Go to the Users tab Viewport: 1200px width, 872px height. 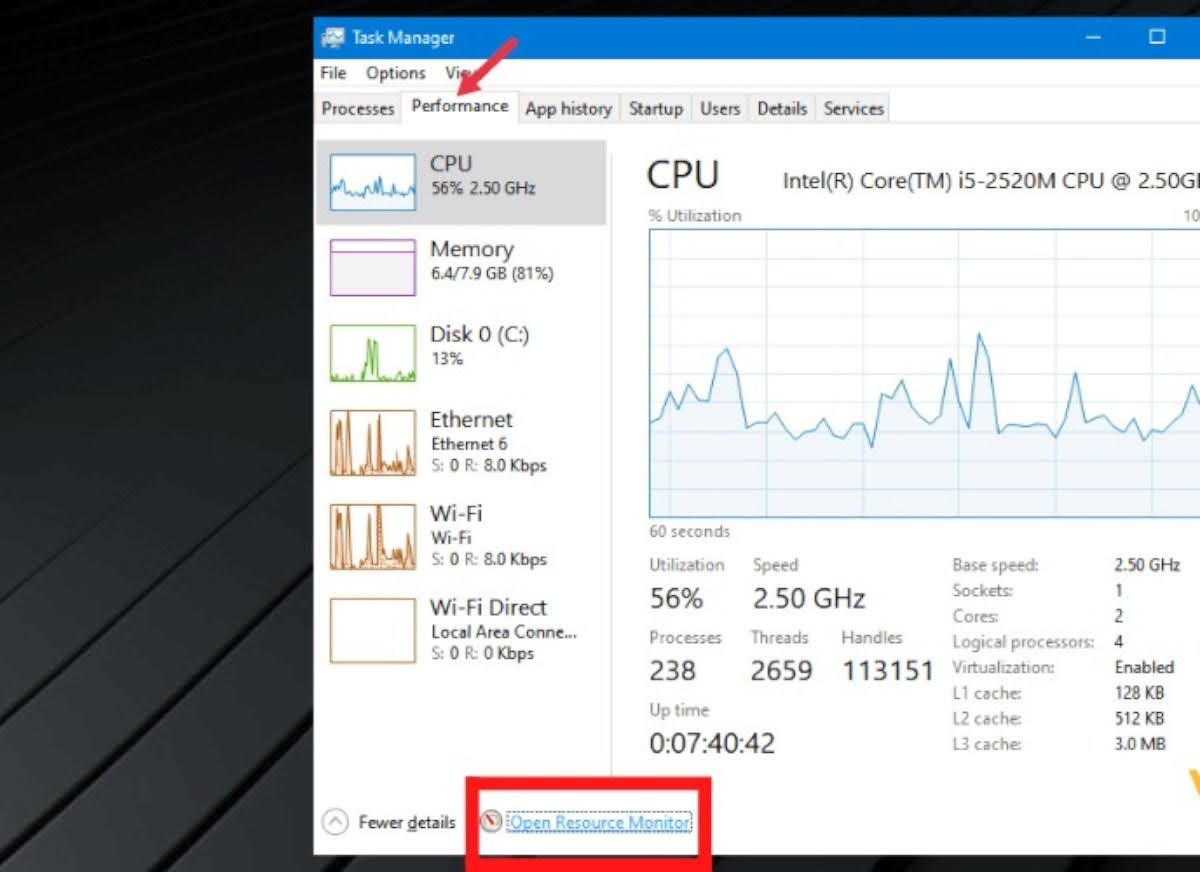point(720,109)
